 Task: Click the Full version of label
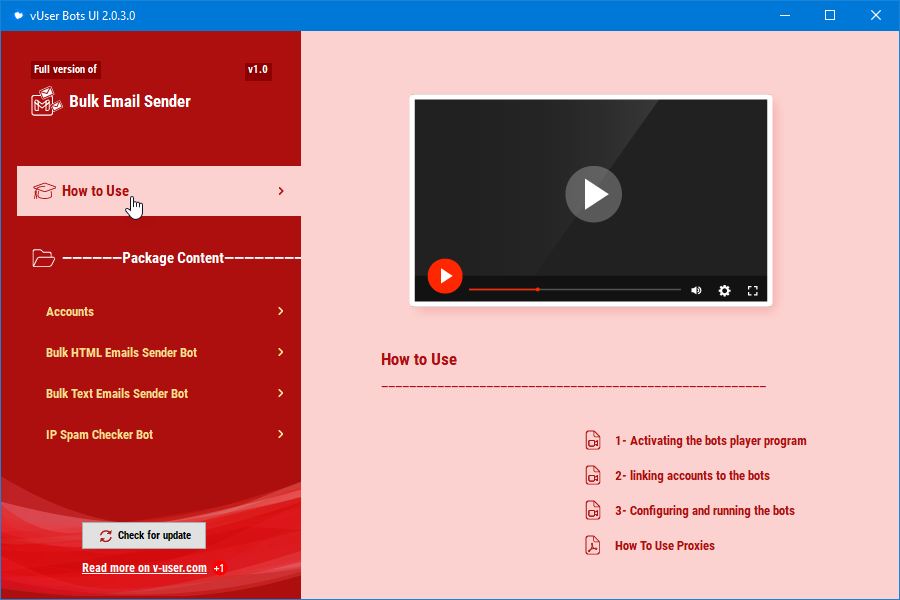pos(65,69)
